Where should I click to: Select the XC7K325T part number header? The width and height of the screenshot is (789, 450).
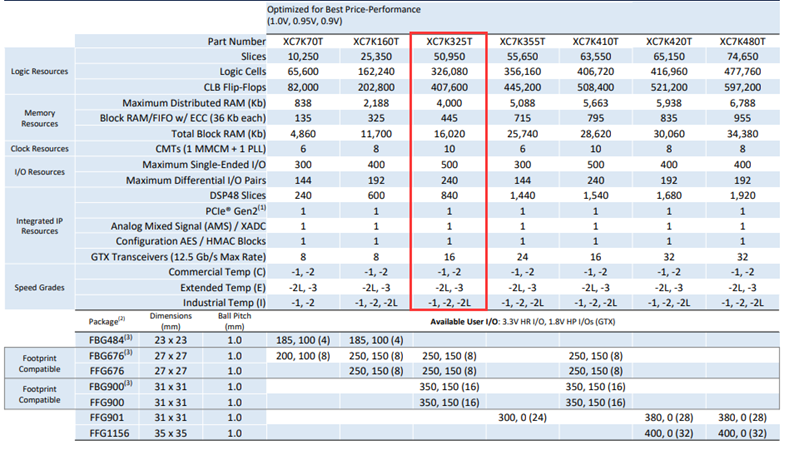tap(449, 41)
